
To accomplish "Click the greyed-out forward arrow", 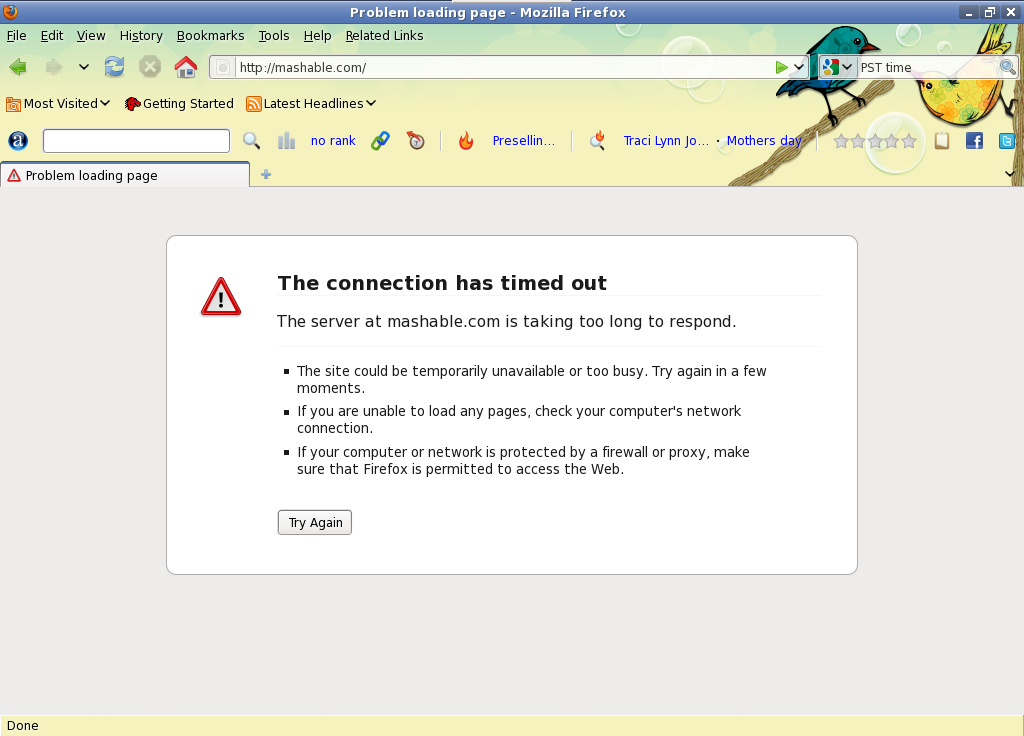I will (x=54, y=67).
